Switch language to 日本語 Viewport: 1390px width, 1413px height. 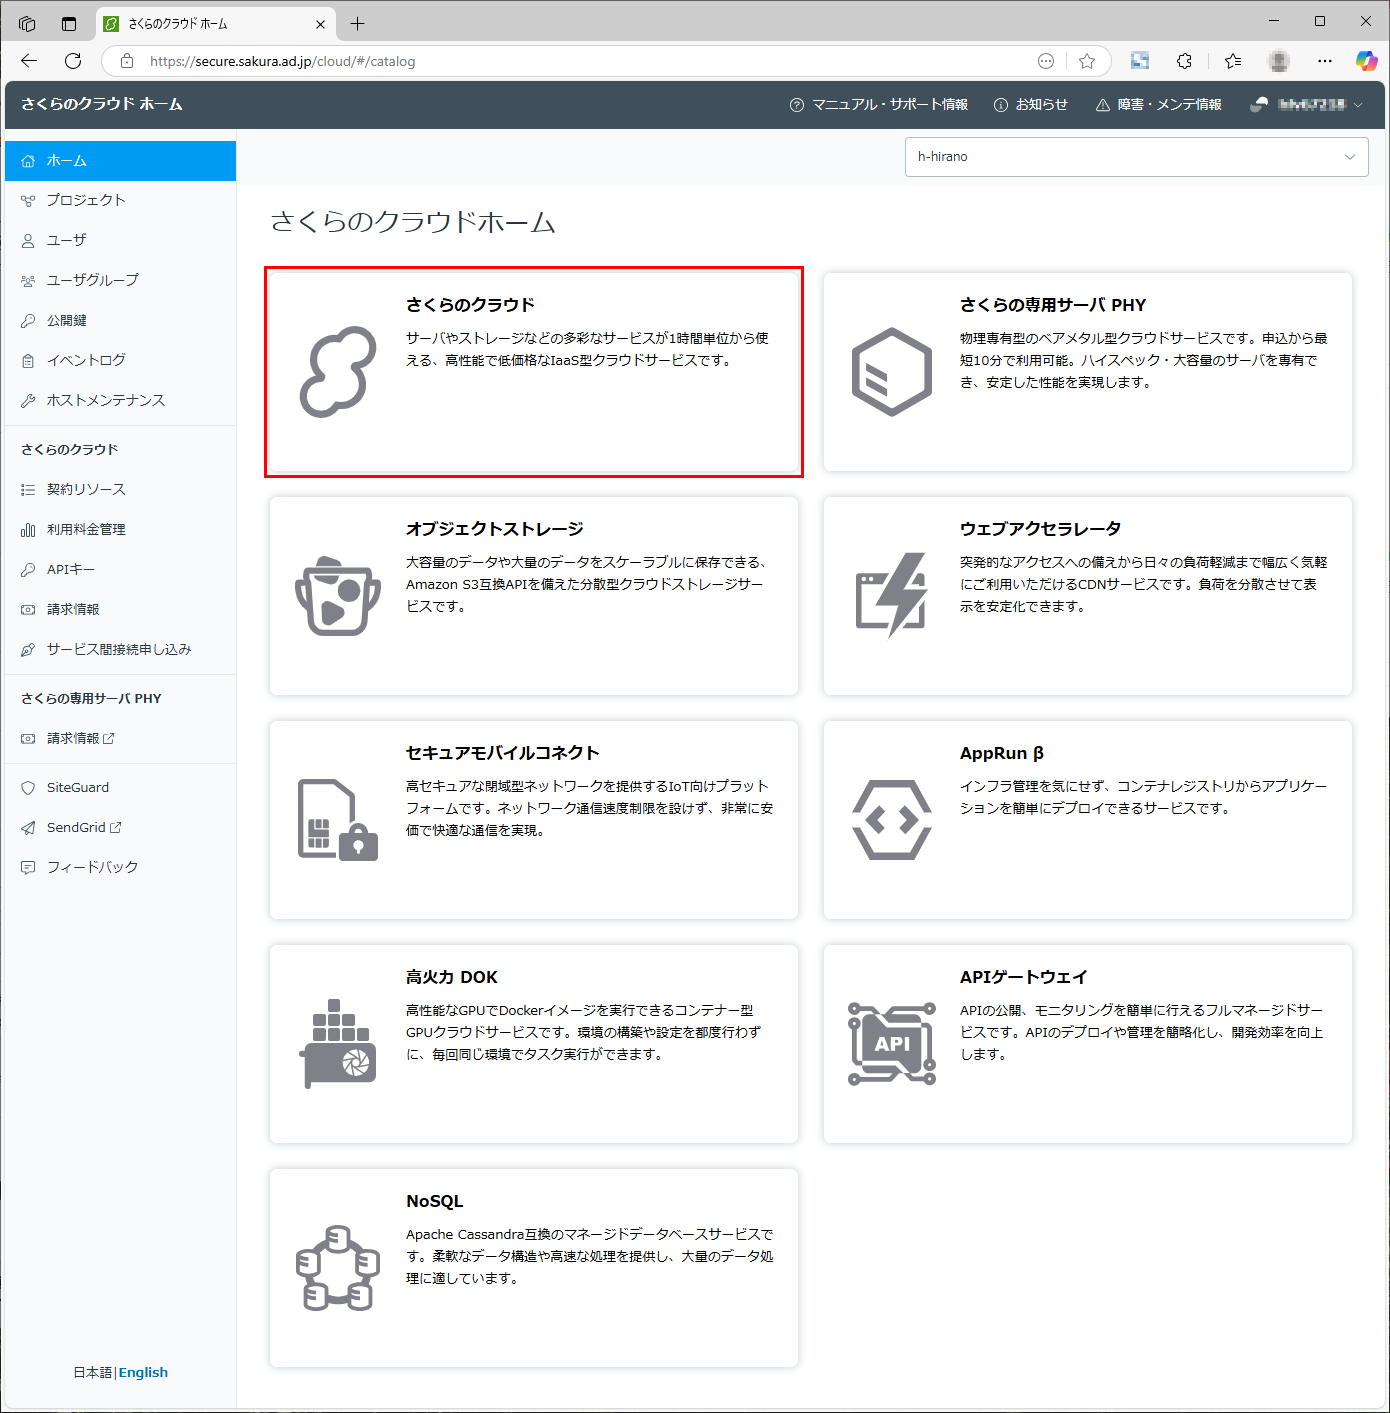click(x=93, y=1373)
